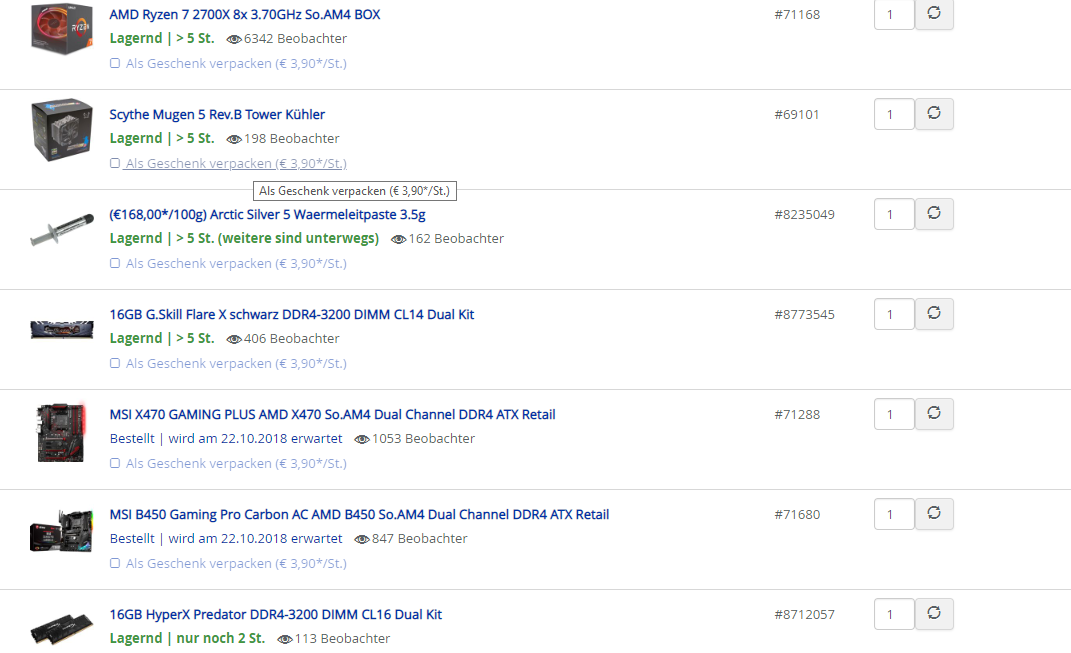
Task: Refresh quantity for G.Skill Flare X kit
Action: coord(934,314)
